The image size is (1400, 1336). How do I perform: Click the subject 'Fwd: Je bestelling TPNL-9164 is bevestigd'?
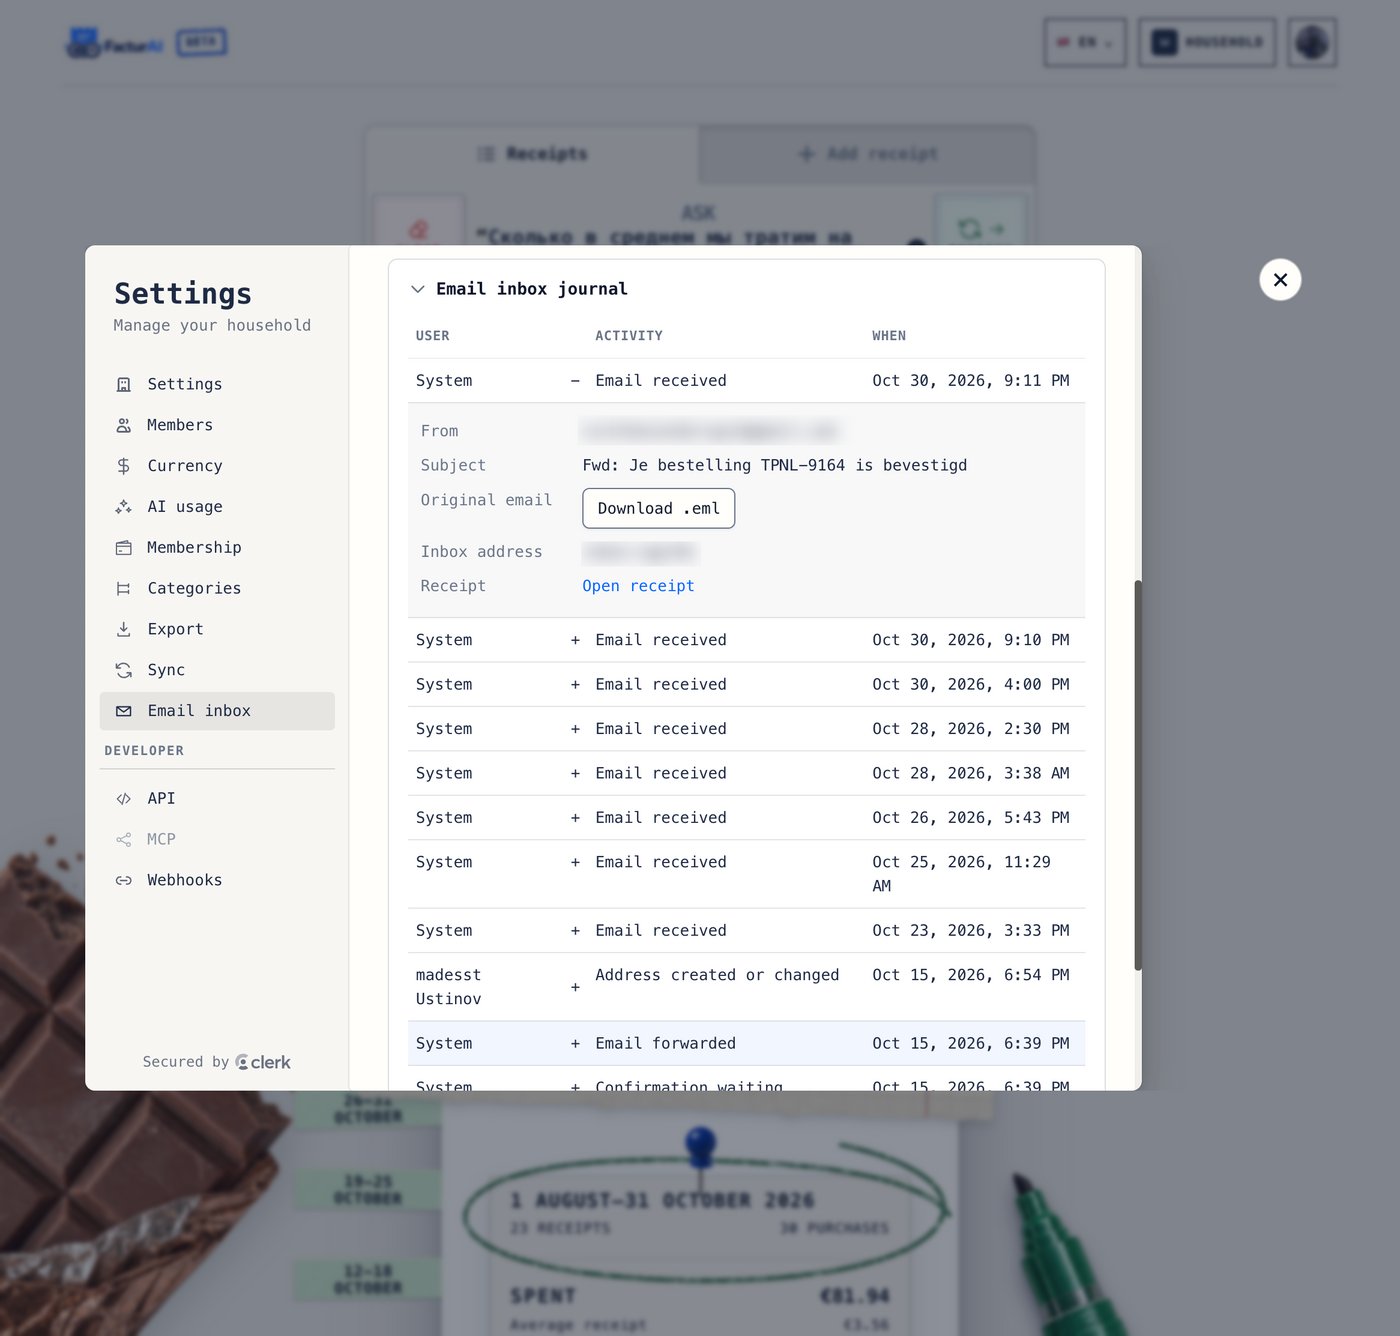point(775,465)
